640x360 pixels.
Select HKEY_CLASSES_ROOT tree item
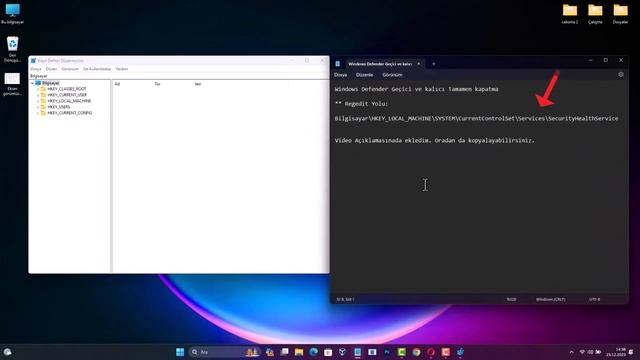67,89
